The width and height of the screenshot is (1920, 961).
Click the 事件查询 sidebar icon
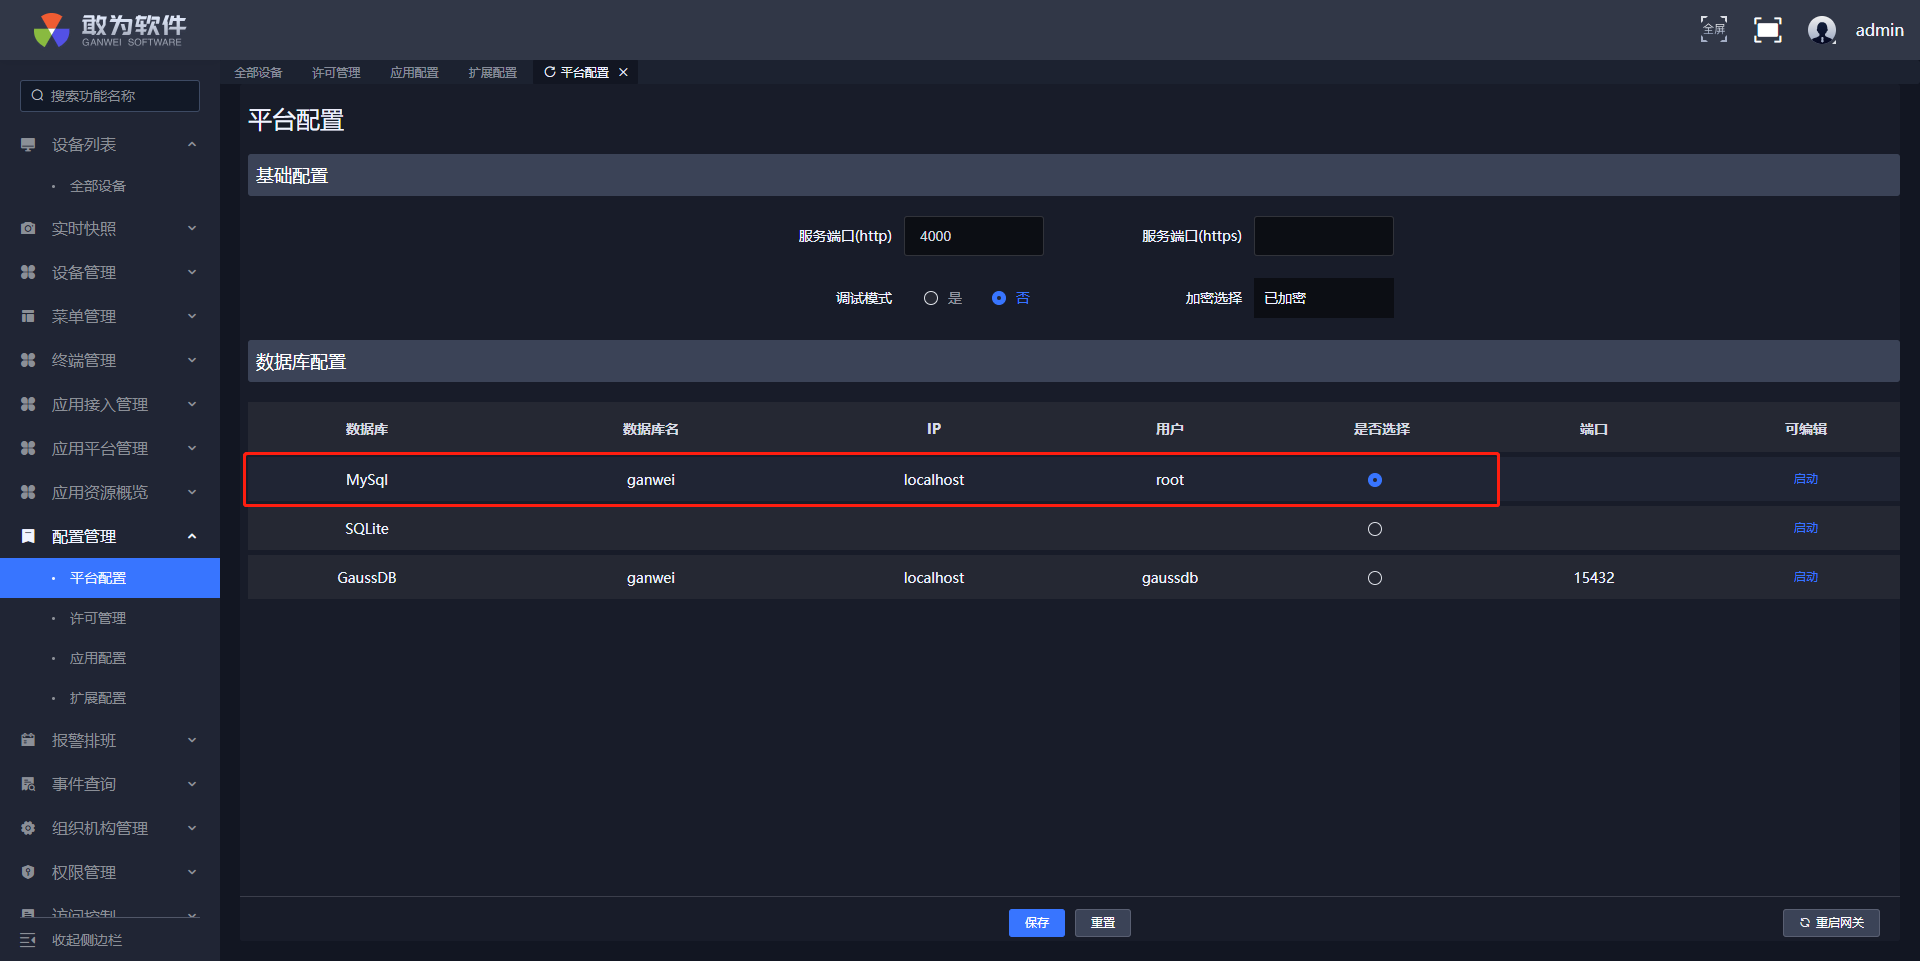pos(28,785)
